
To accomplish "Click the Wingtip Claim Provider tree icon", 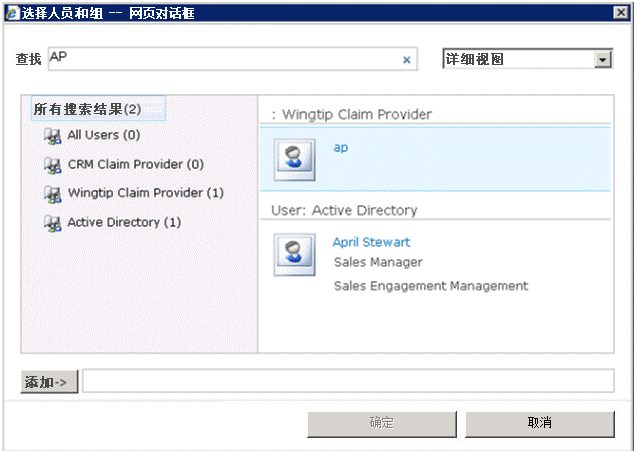I will 53,194.
